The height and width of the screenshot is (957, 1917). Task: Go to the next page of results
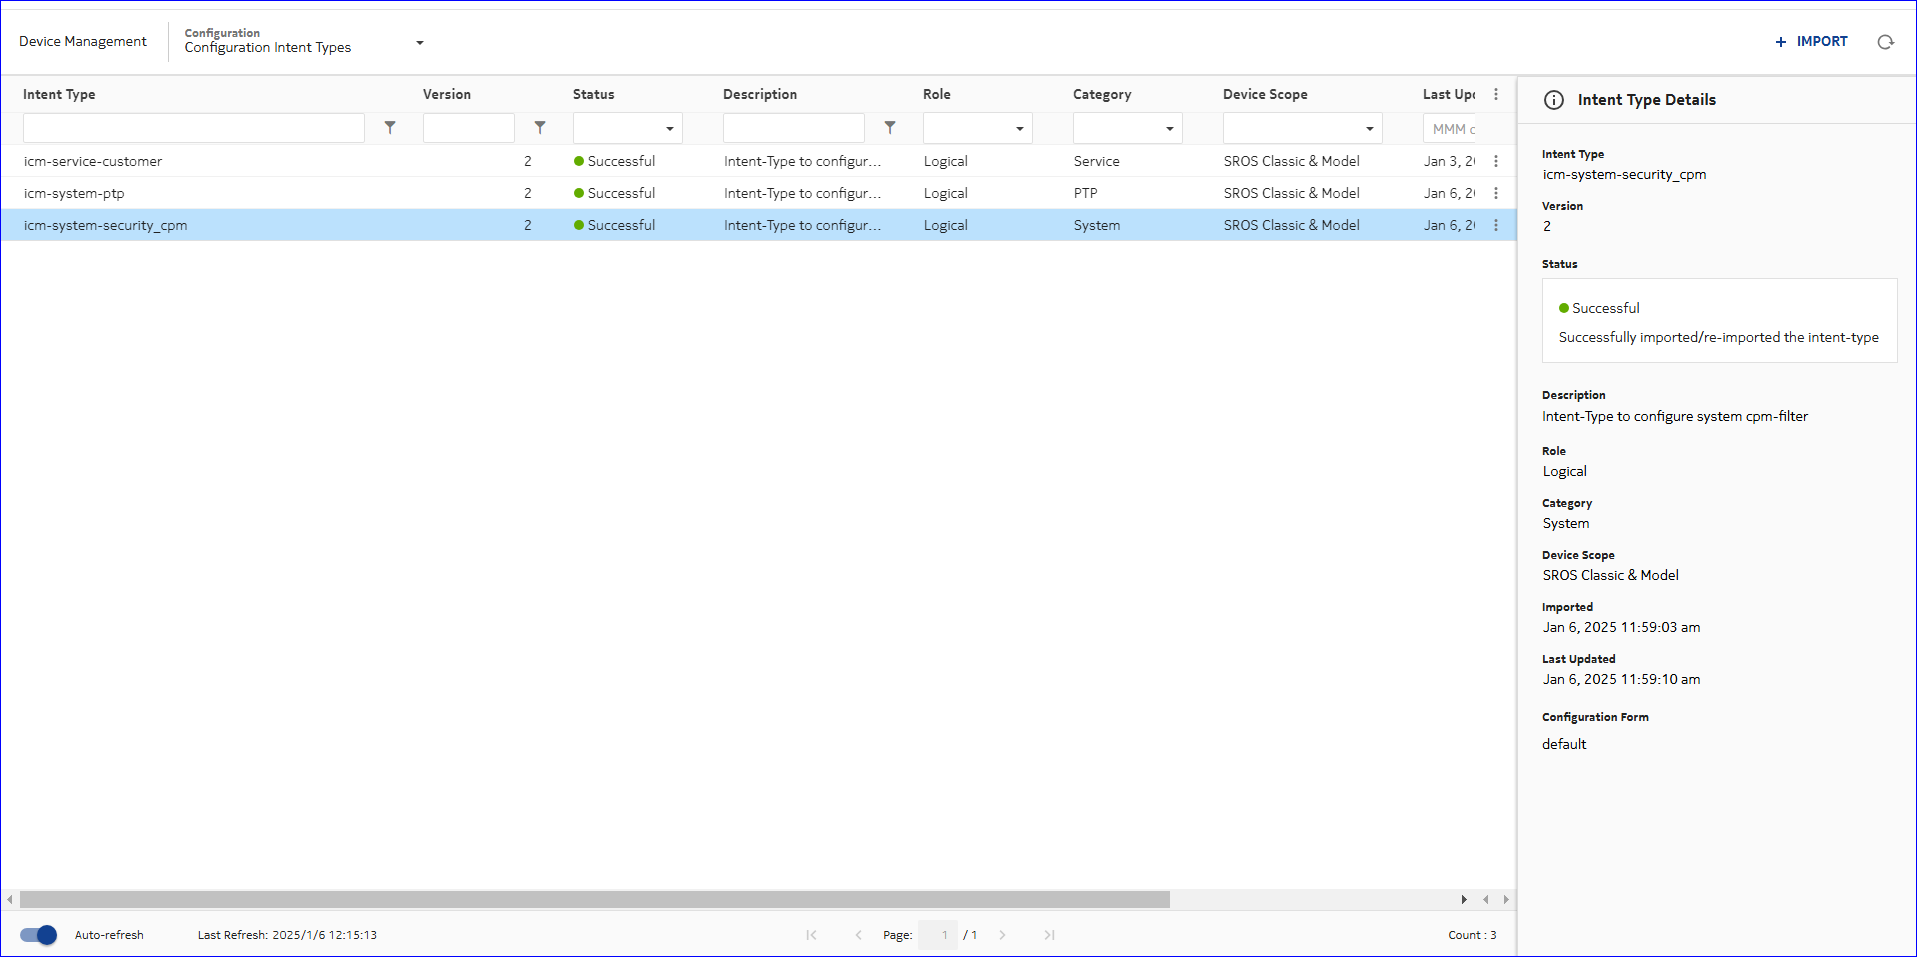[1002, 935]
